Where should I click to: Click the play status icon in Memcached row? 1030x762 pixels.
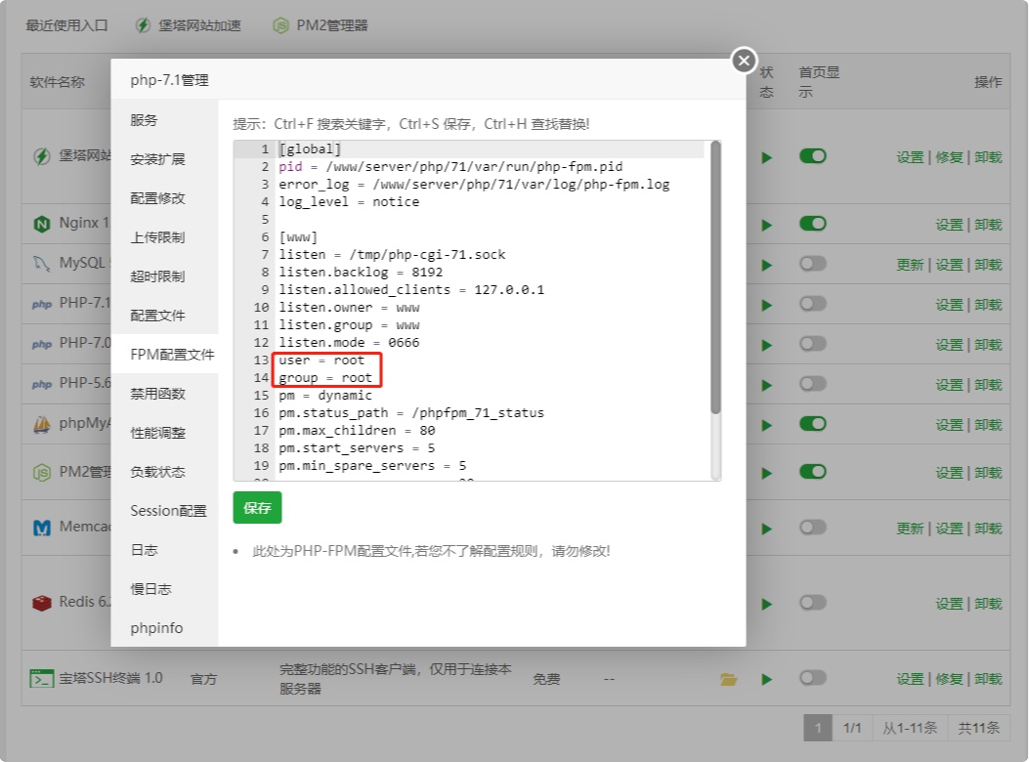(766, 529)
